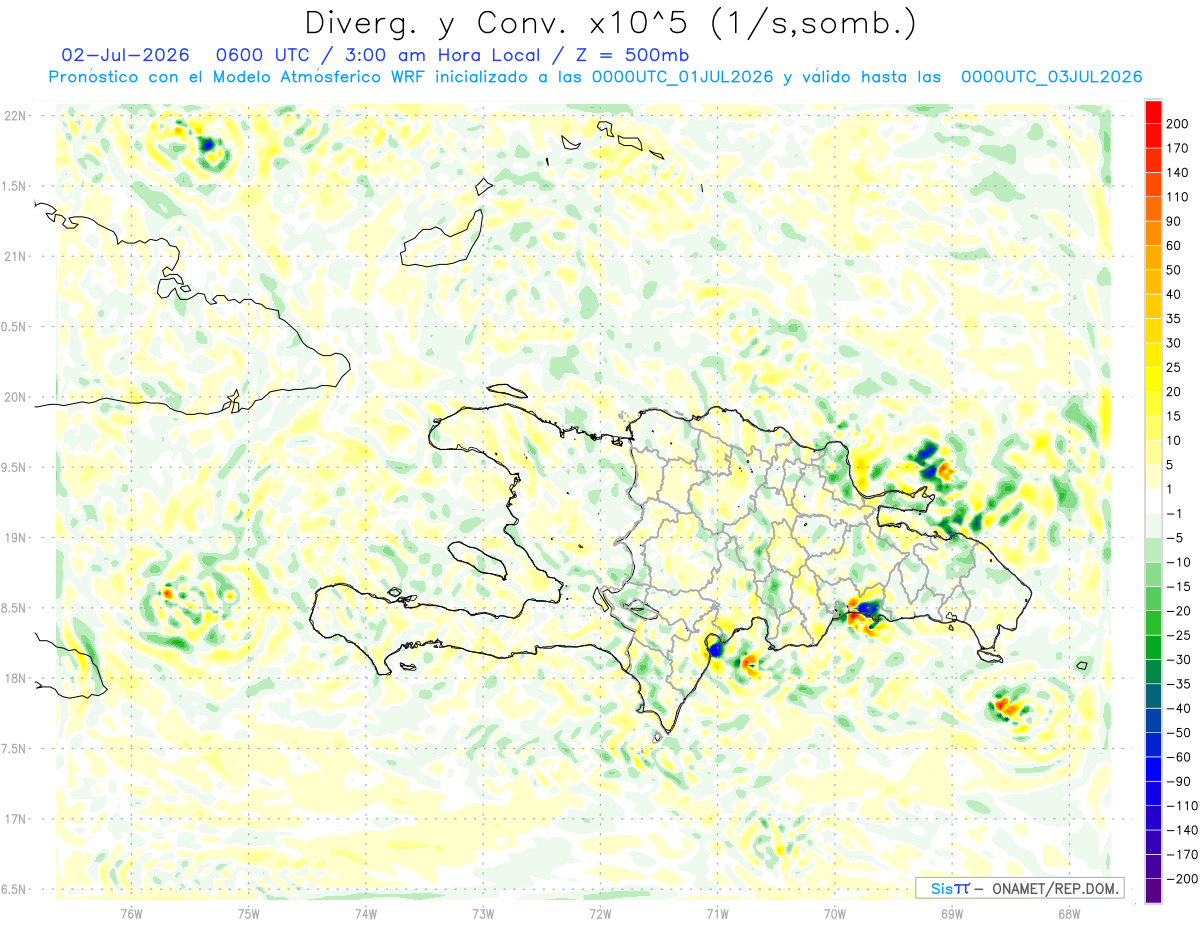Click the "72W" longitude label
The height and width of the screenshot is (927, 1200).
pyautogui.click(x=600, y=914)
